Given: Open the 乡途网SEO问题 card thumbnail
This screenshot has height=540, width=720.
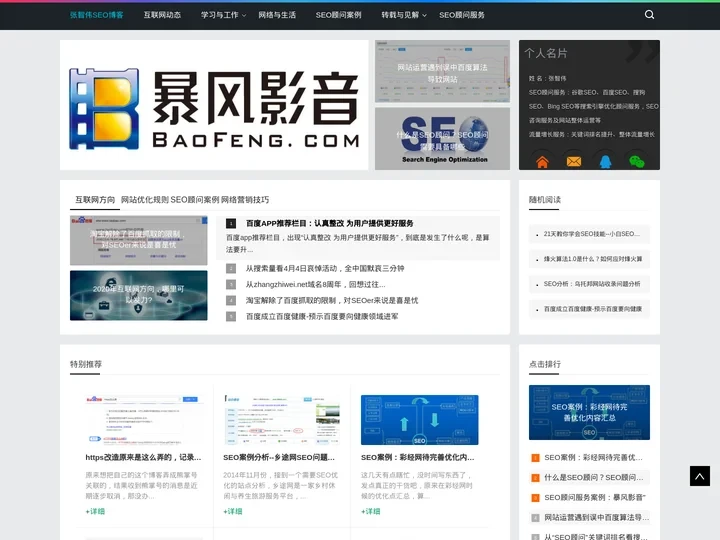Looking at the screenshot, I should click(x=281, y=420).
